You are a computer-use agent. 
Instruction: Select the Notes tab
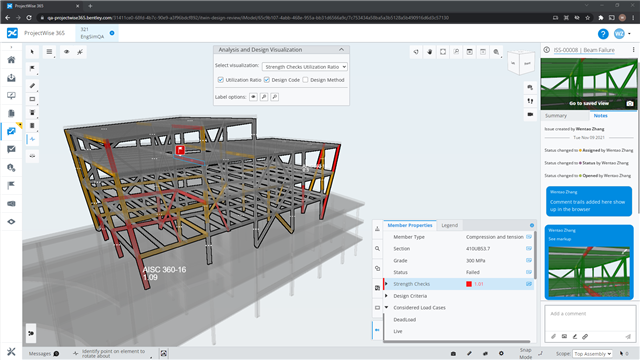[x=600, y=116]
